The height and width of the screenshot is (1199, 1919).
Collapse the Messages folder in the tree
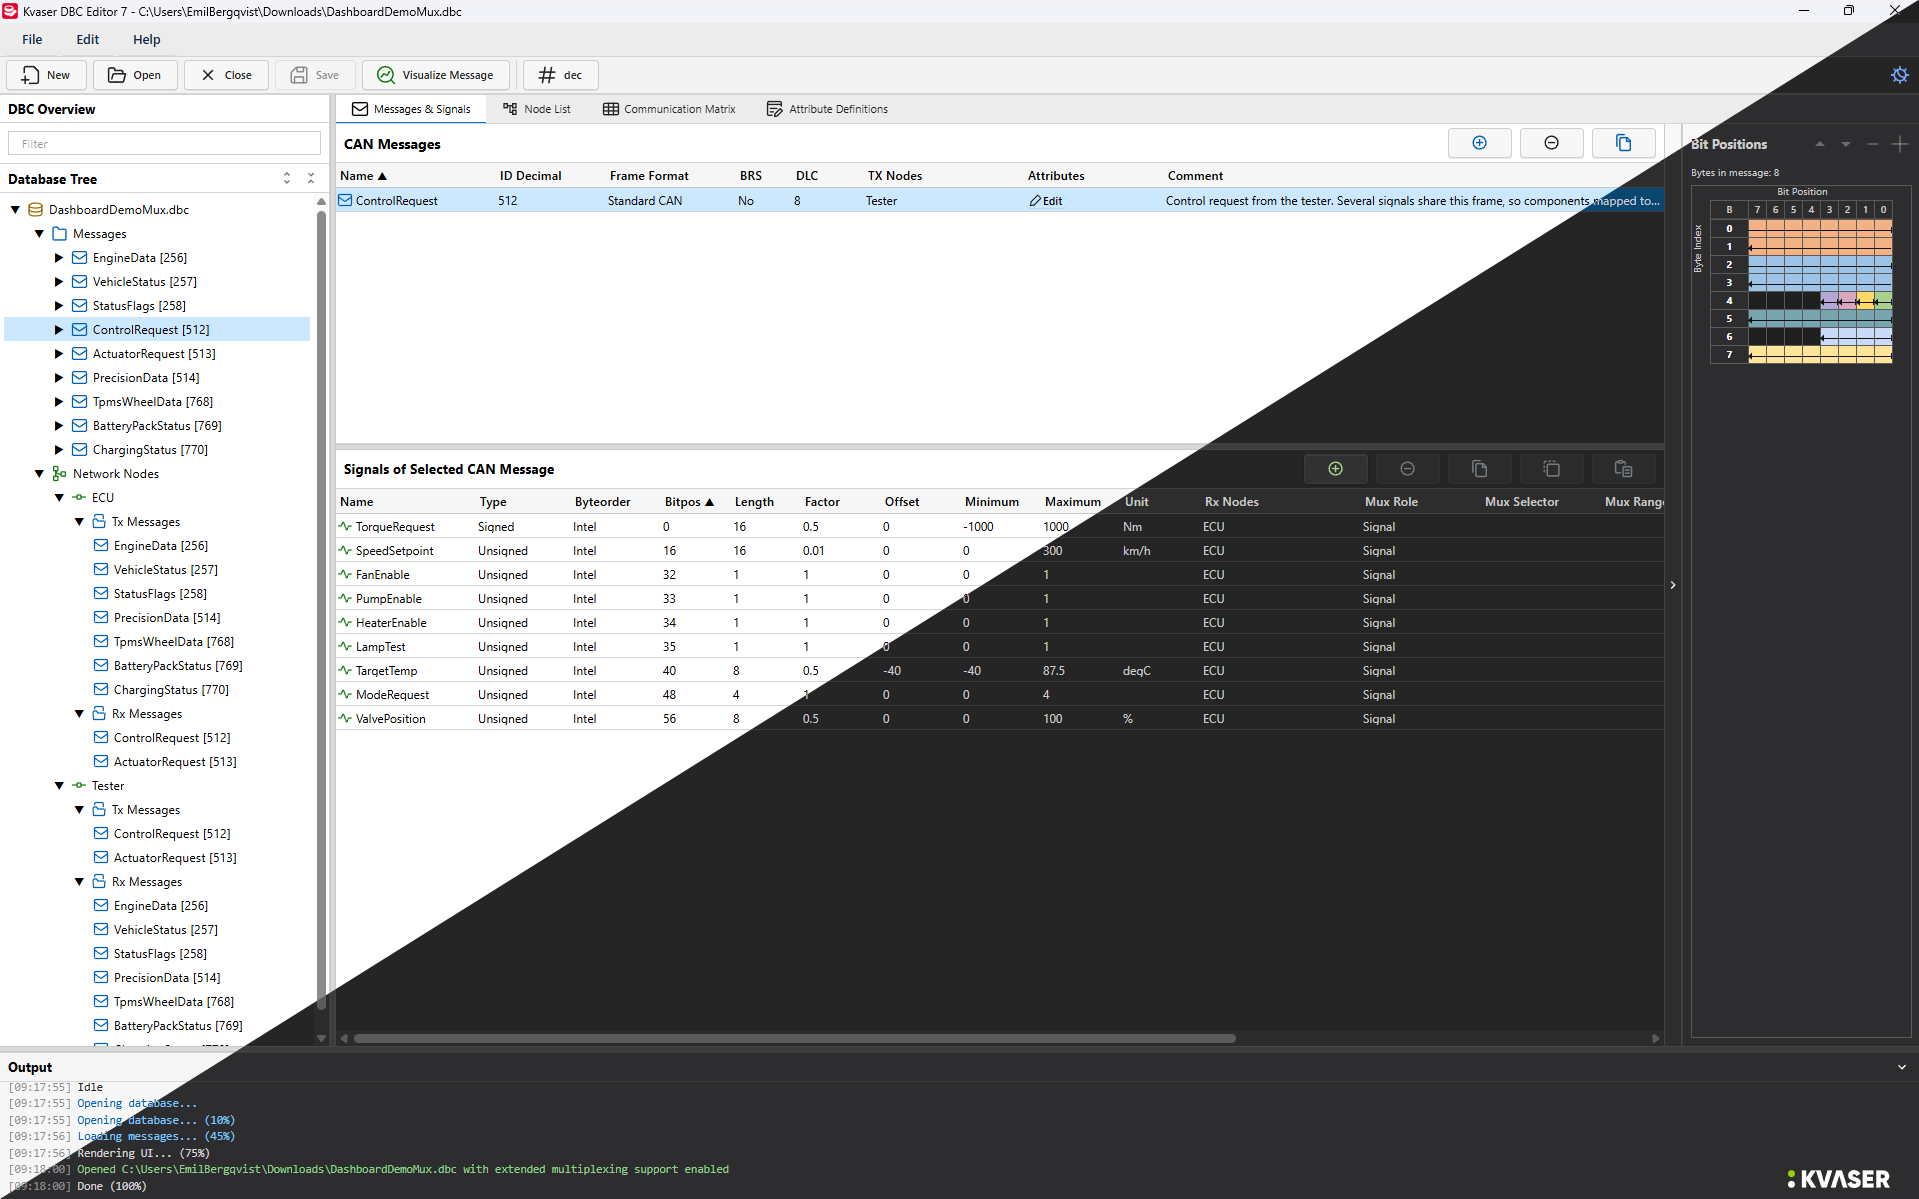point(39,234)
